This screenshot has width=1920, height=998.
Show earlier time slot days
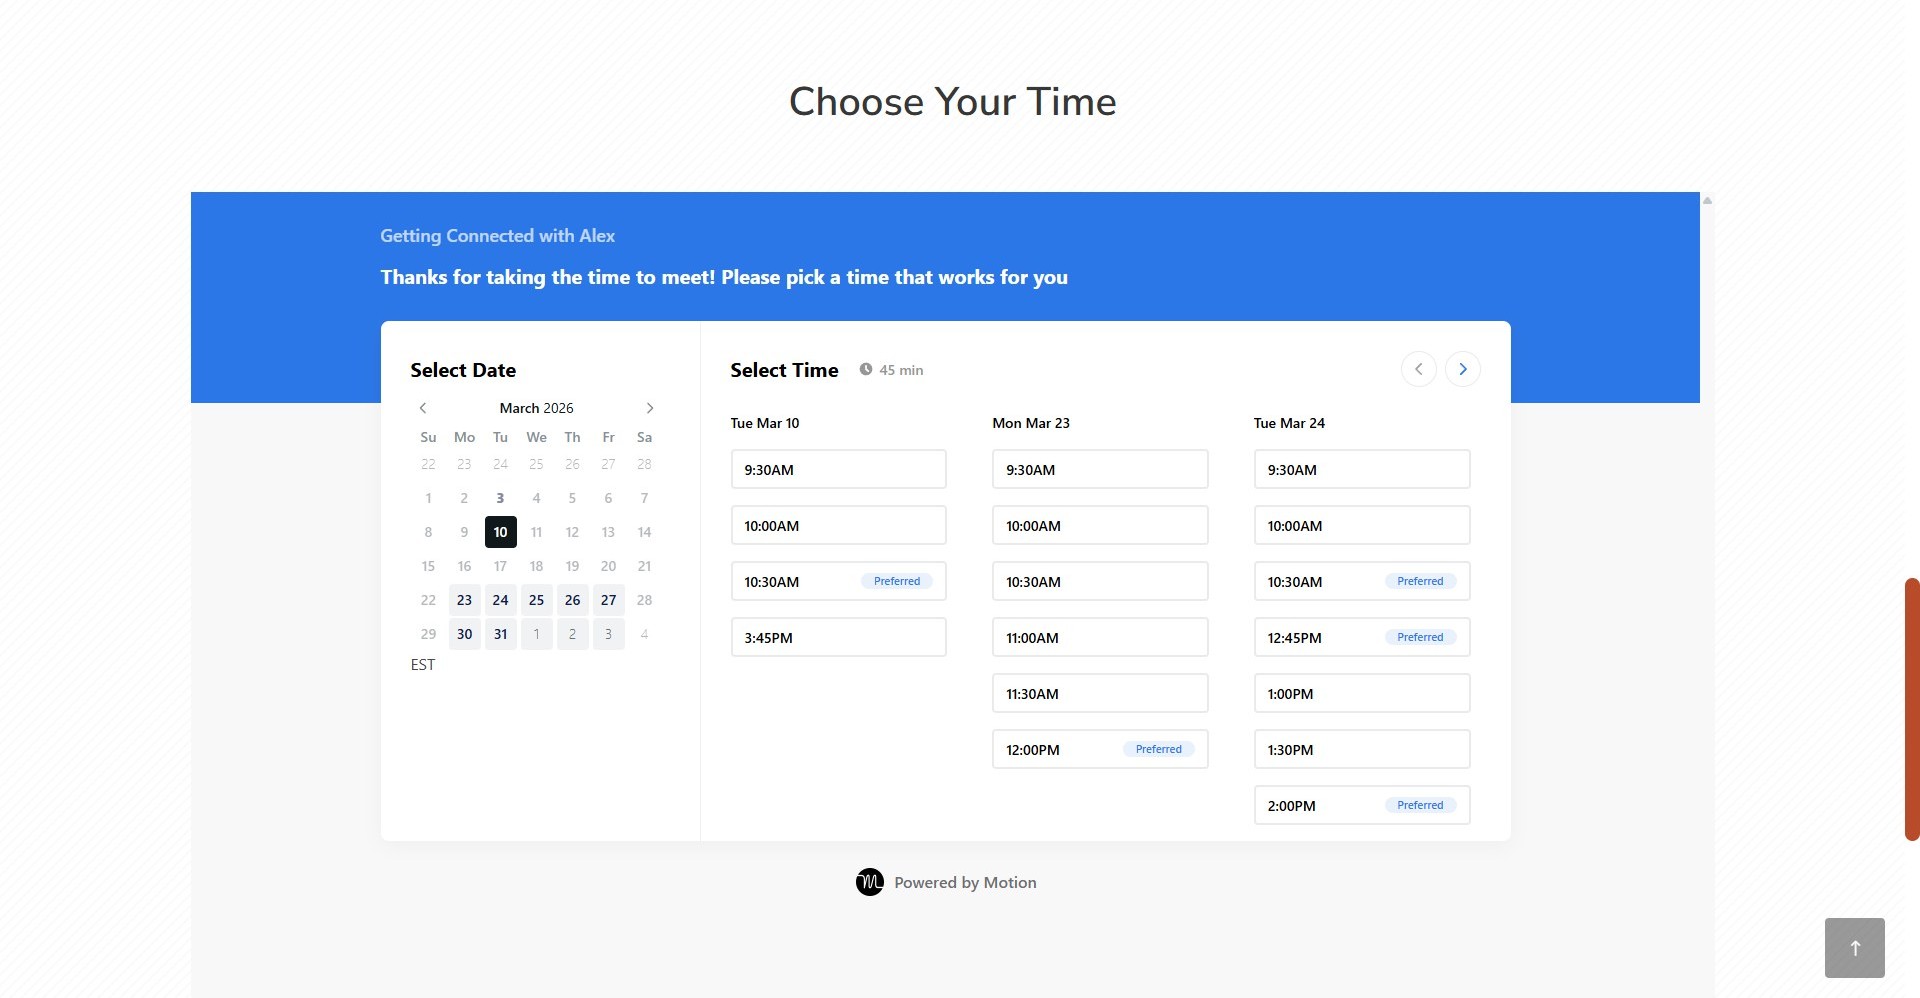[1418, 369]
